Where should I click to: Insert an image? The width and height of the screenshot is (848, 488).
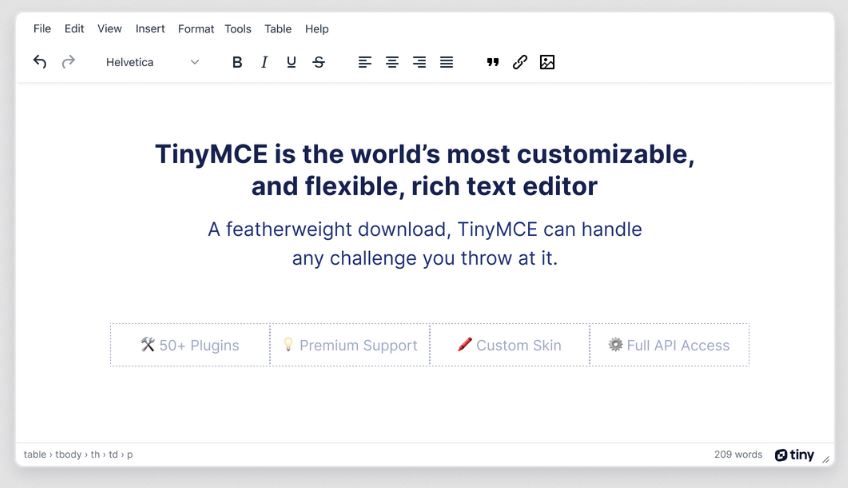click(547, 62)
